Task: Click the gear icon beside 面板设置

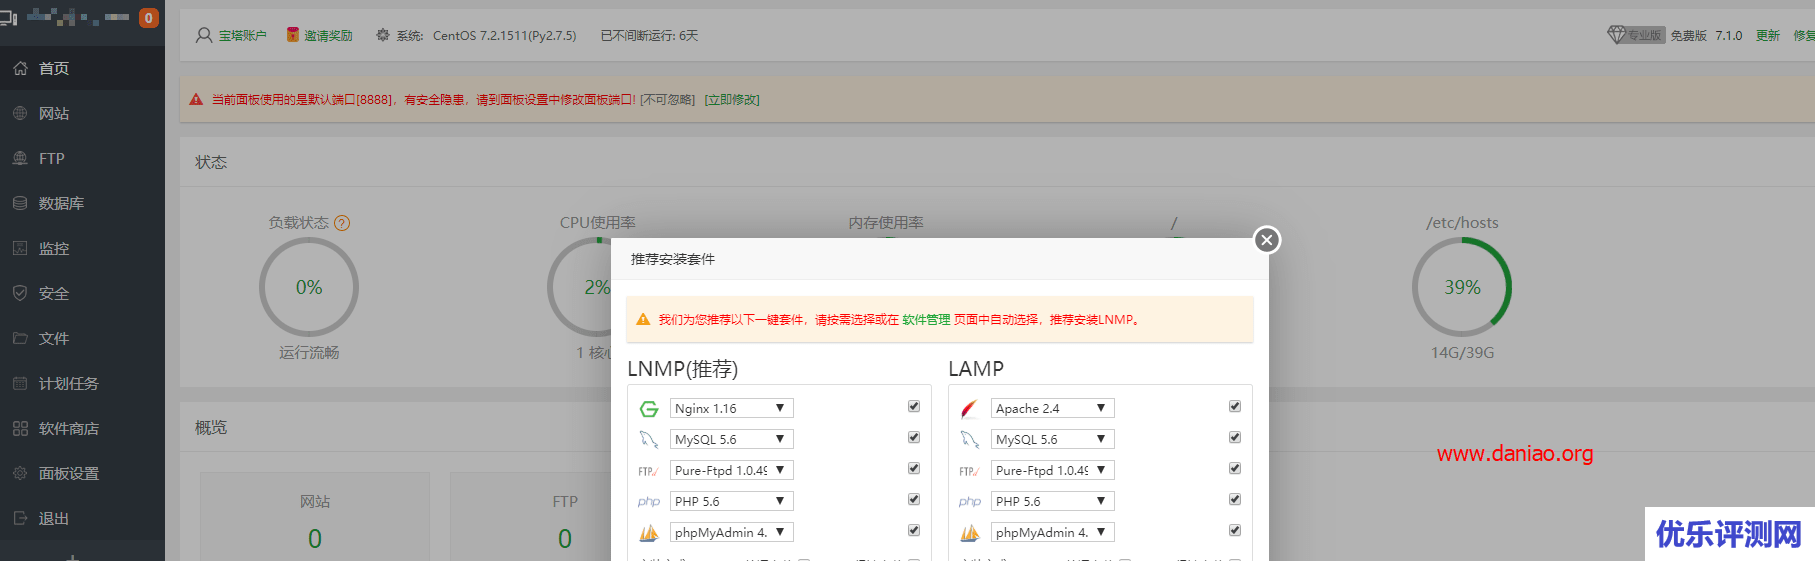Action: click(x=20, y=473)
